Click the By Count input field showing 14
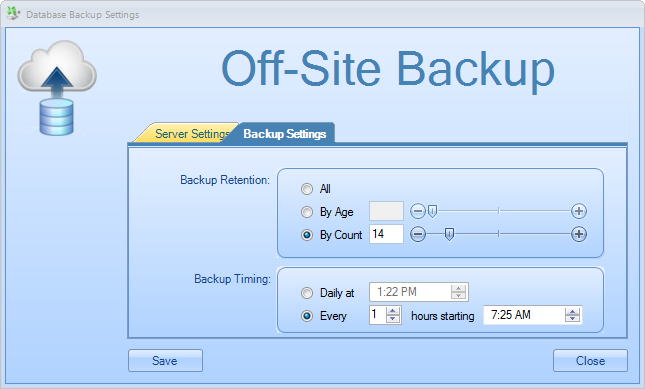 pos(386,234)
